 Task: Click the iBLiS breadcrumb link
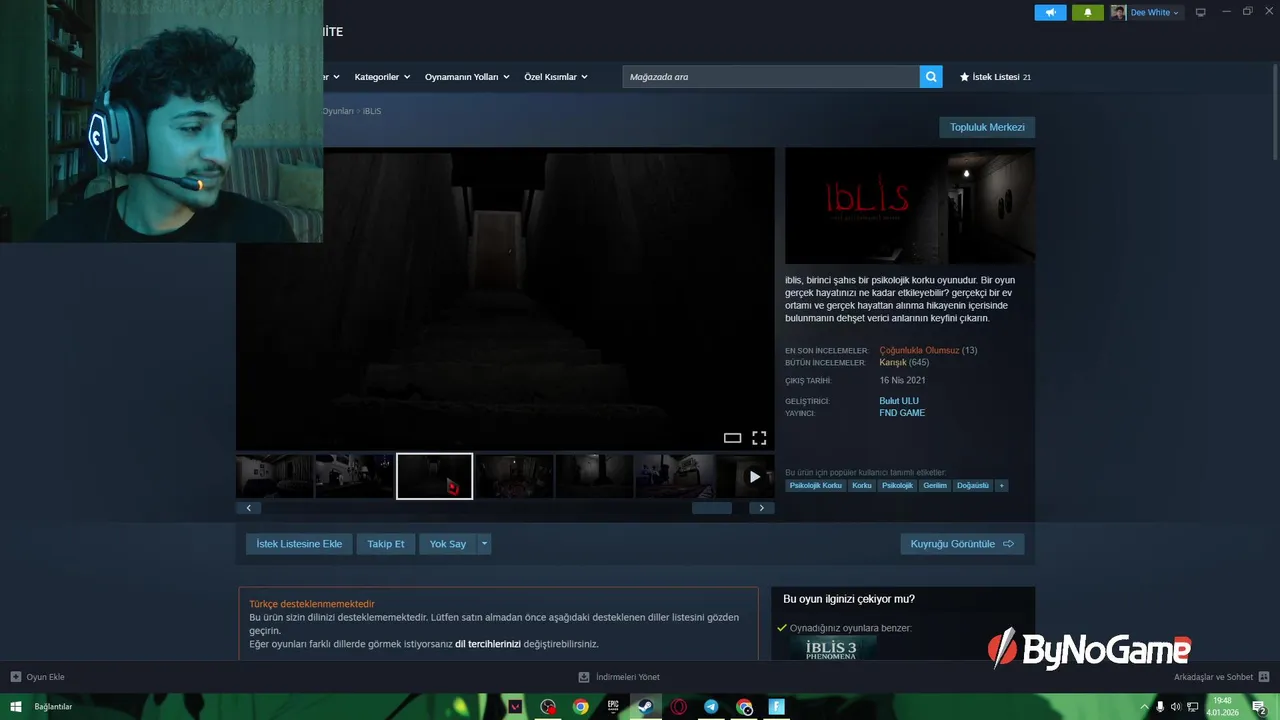coord(372,111)
